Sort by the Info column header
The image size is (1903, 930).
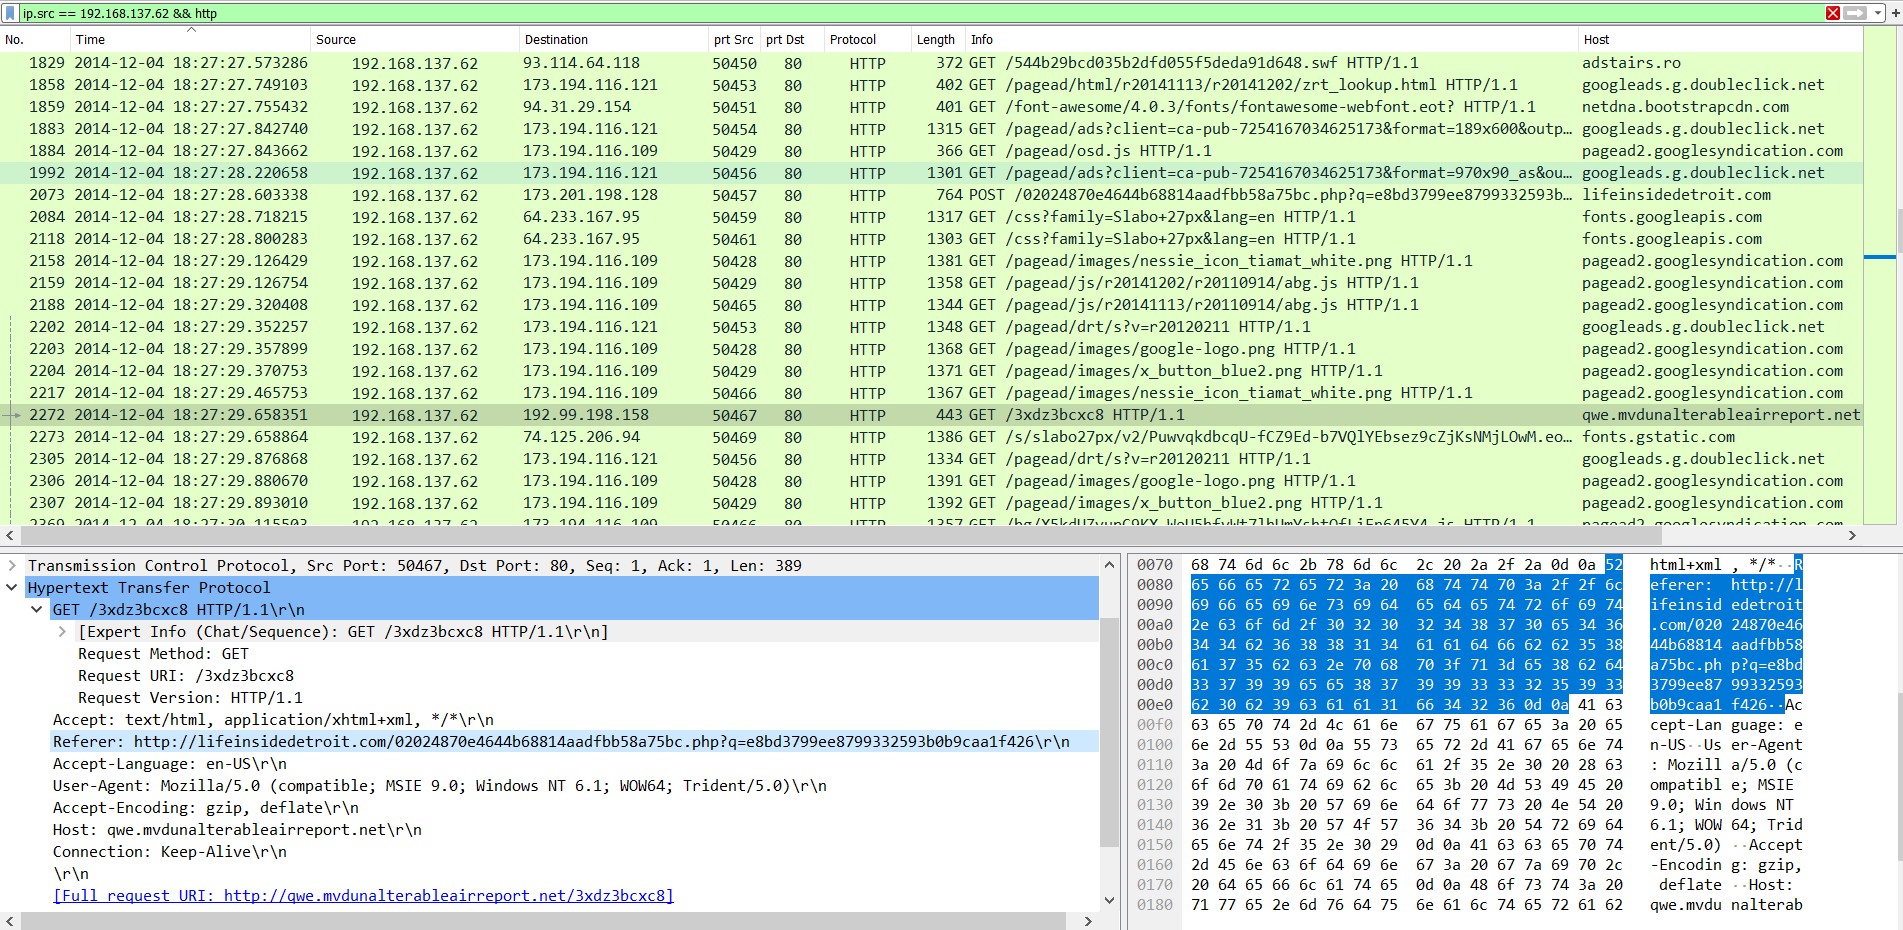(x=1271, y=40)
